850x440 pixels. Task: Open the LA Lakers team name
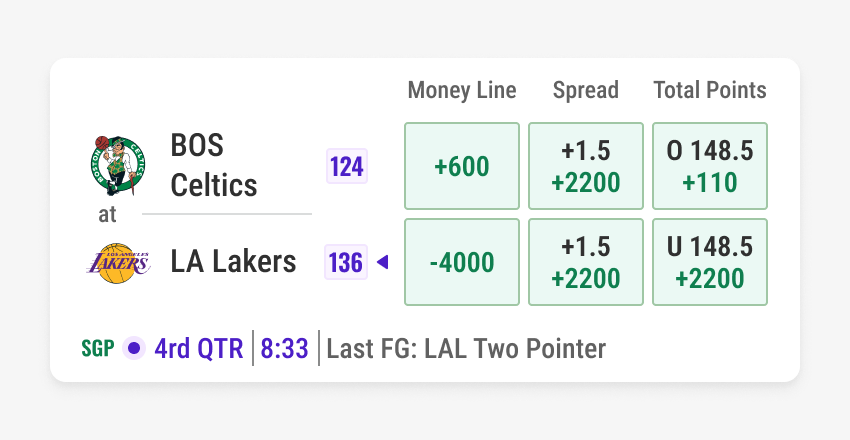pos(233,262)
